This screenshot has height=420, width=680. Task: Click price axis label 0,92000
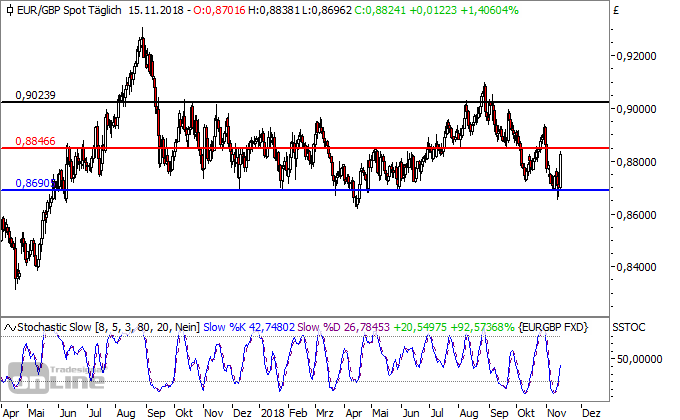click(x=636, y=56)
